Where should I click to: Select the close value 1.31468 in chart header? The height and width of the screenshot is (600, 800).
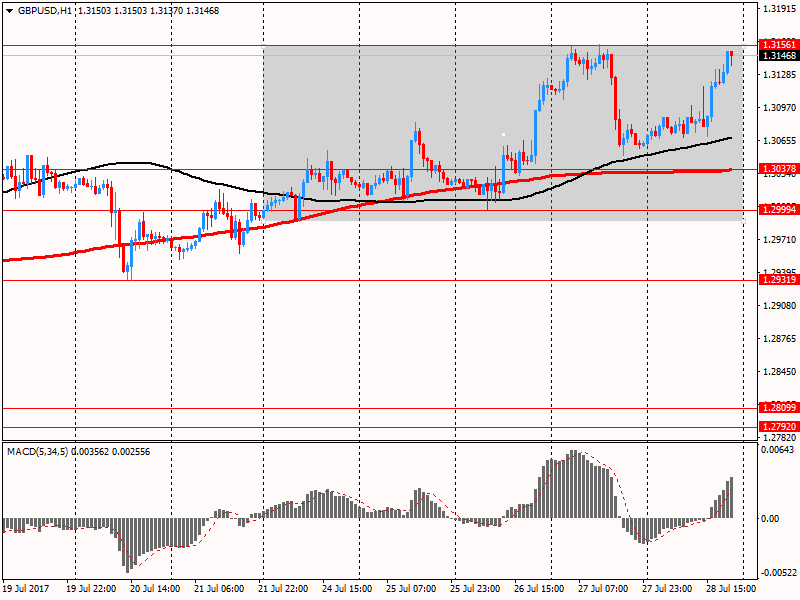(x=203, y=11)
